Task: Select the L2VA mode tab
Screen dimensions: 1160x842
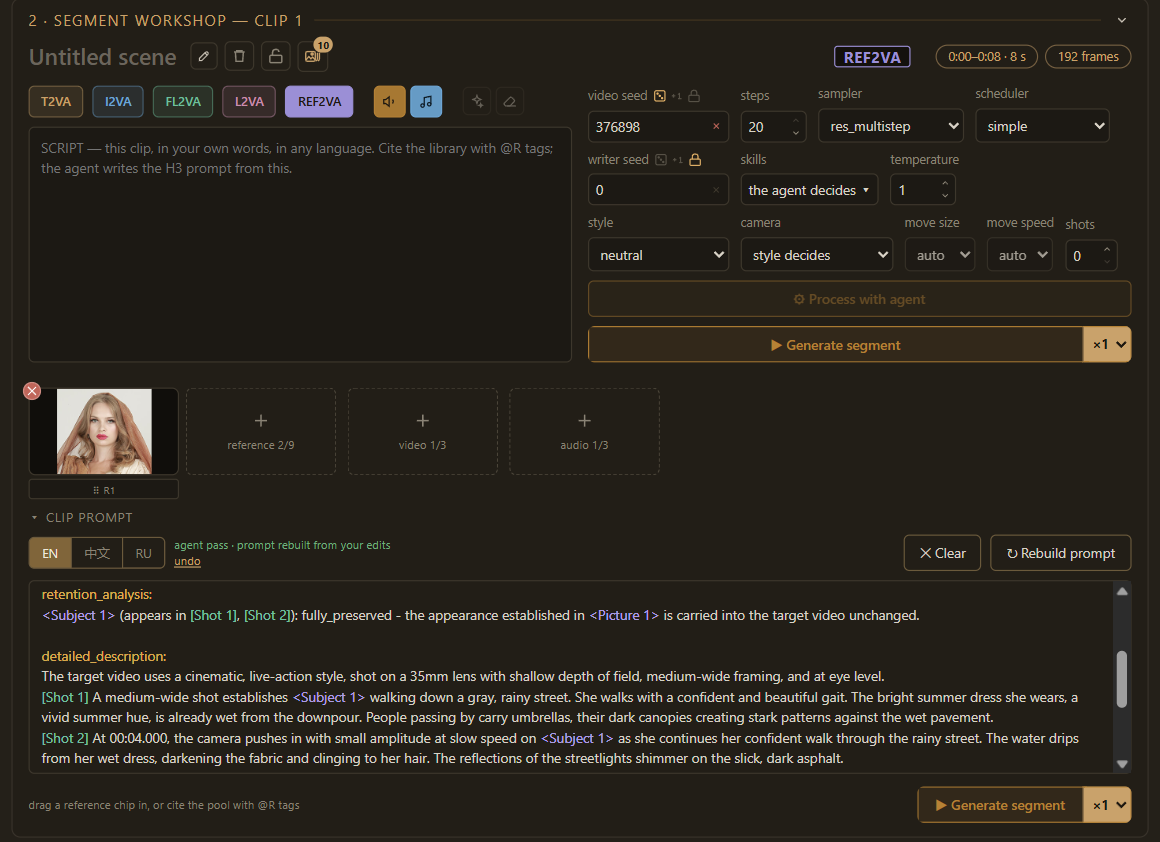Action: click(x=249, y=101)
